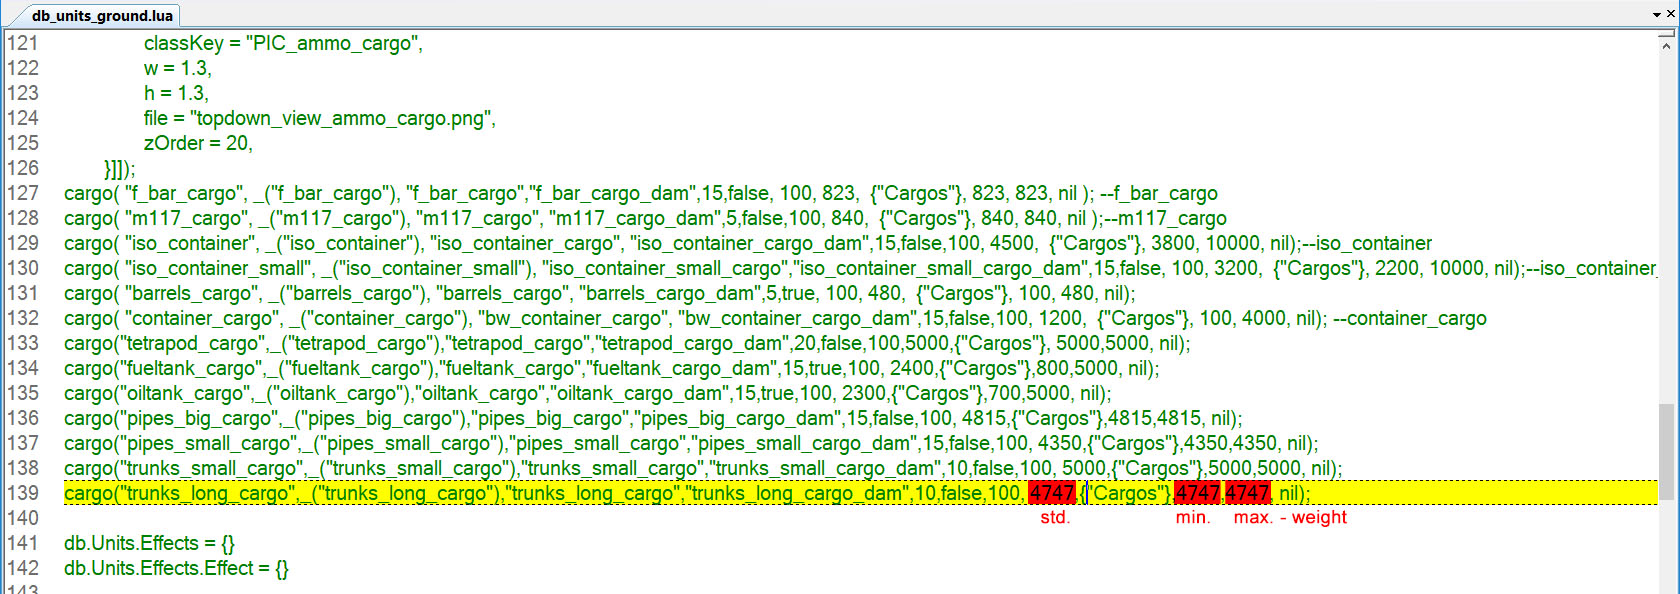Click line number 139 in the margin

pyautogui.click(x=23, y=493)
